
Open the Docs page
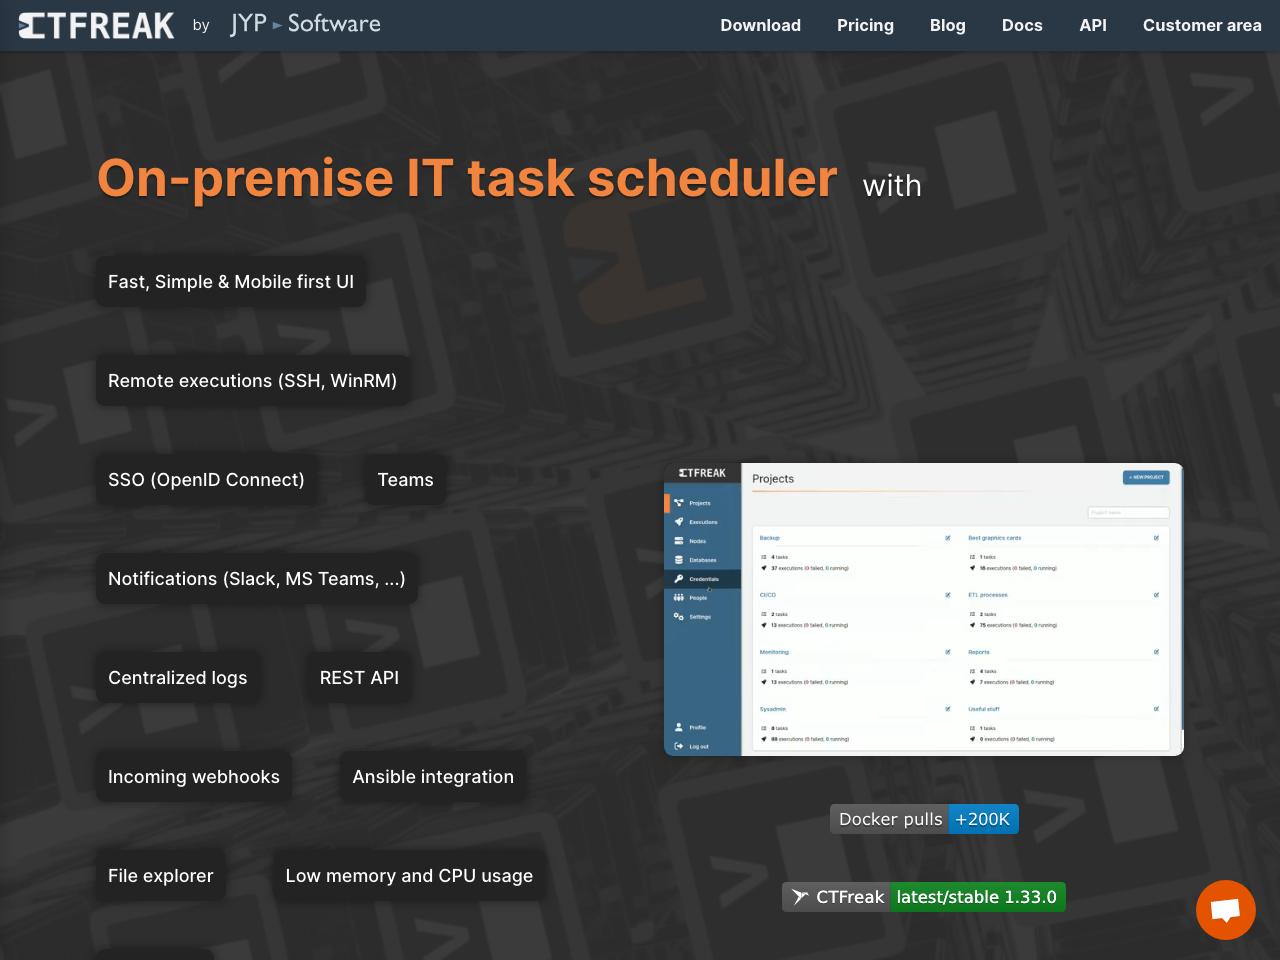click(x=1022, y=25)
